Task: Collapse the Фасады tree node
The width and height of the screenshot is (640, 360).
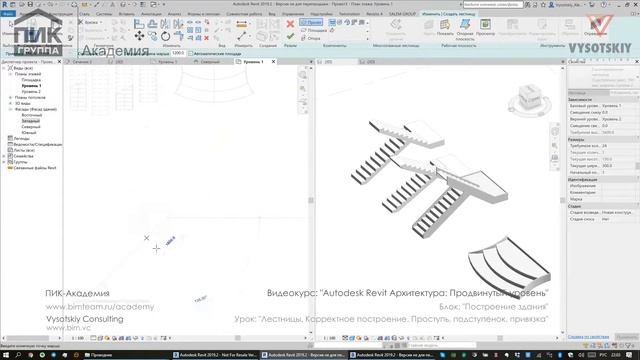Action: pos(11,109)
